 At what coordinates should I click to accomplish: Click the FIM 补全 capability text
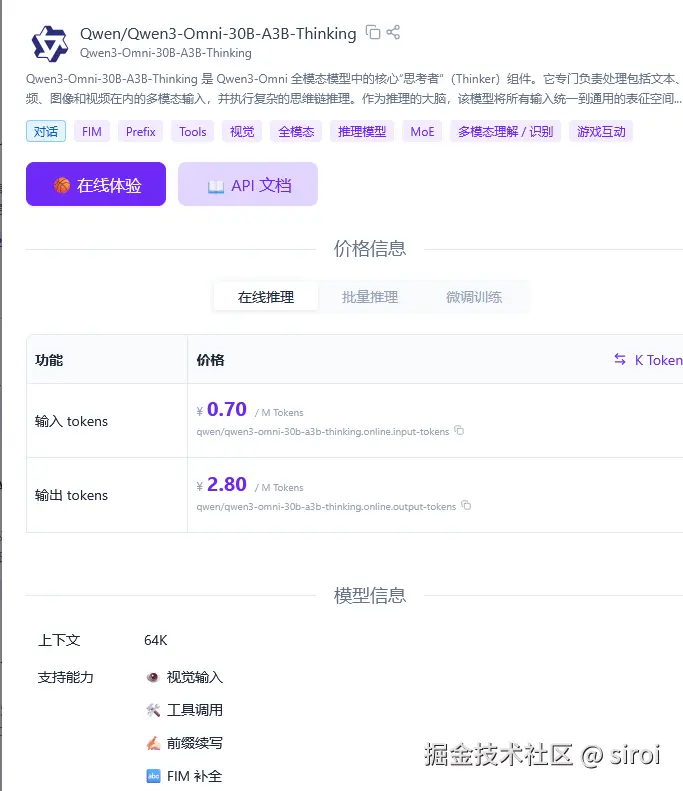[195, 776]
